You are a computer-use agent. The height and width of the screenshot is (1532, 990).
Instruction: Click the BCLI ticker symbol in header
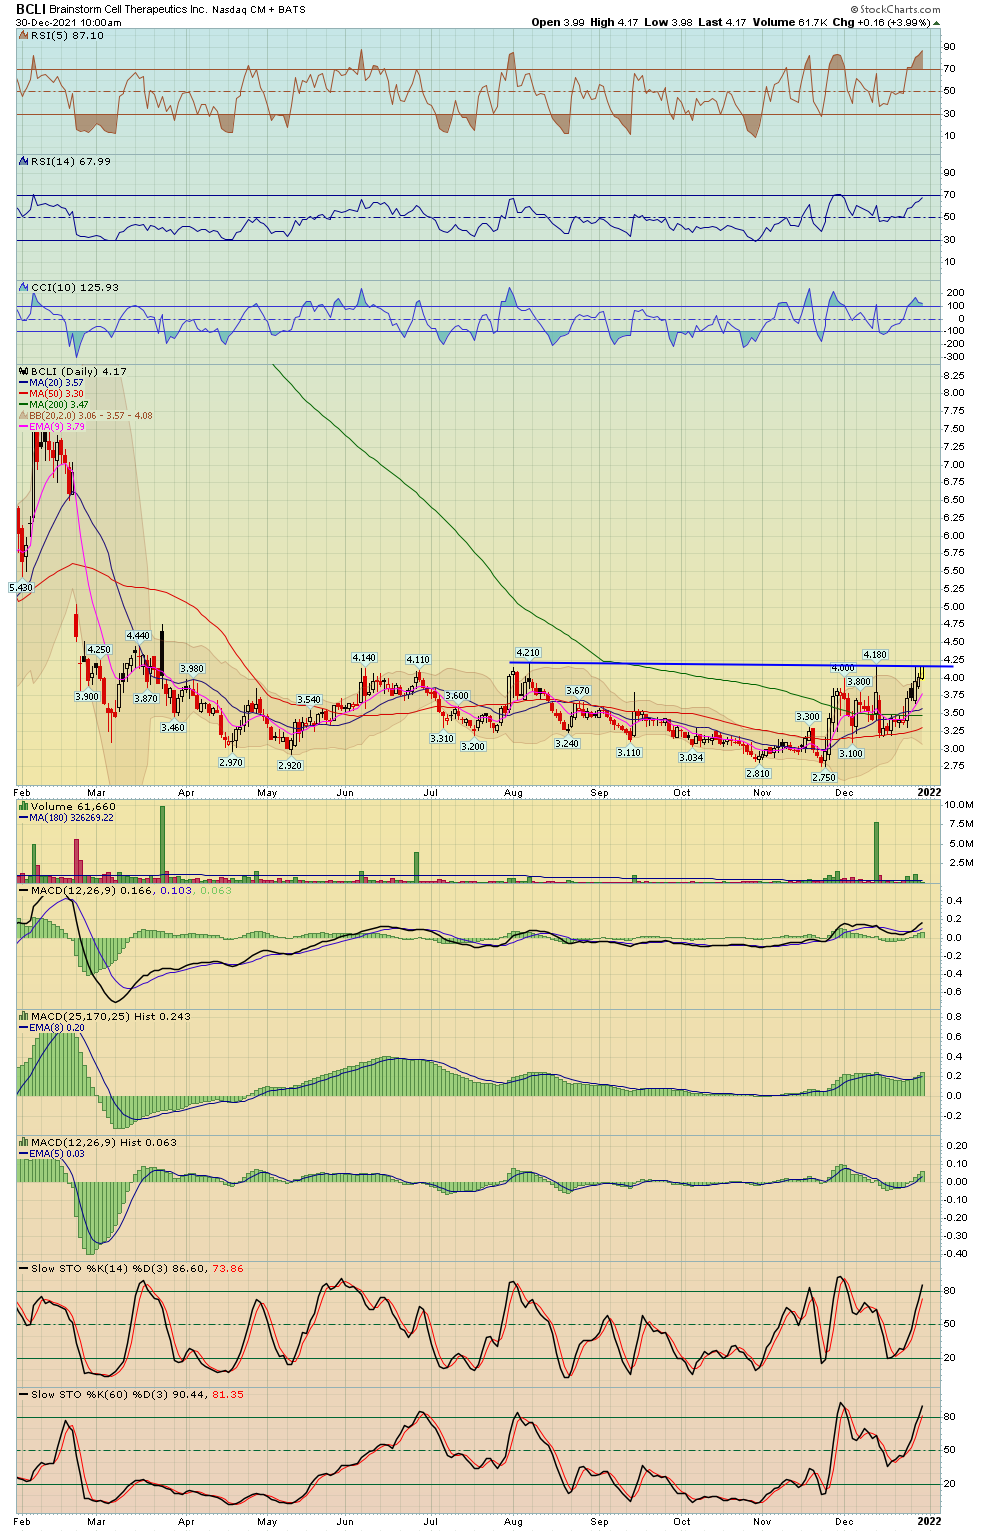pos(30,9)
